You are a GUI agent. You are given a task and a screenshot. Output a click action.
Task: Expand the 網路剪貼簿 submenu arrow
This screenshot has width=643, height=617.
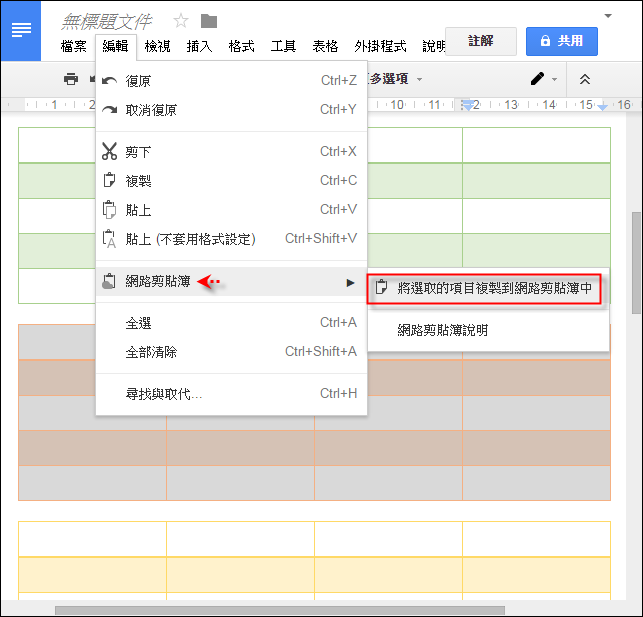tap(350, 282)
